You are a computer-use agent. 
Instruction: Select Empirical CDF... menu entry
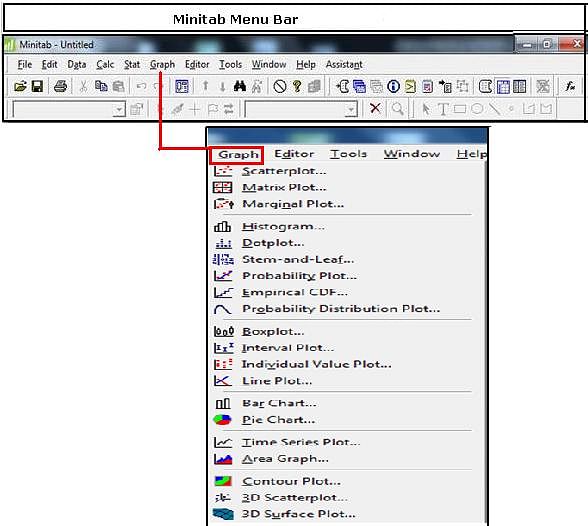[x=295, y=292]
